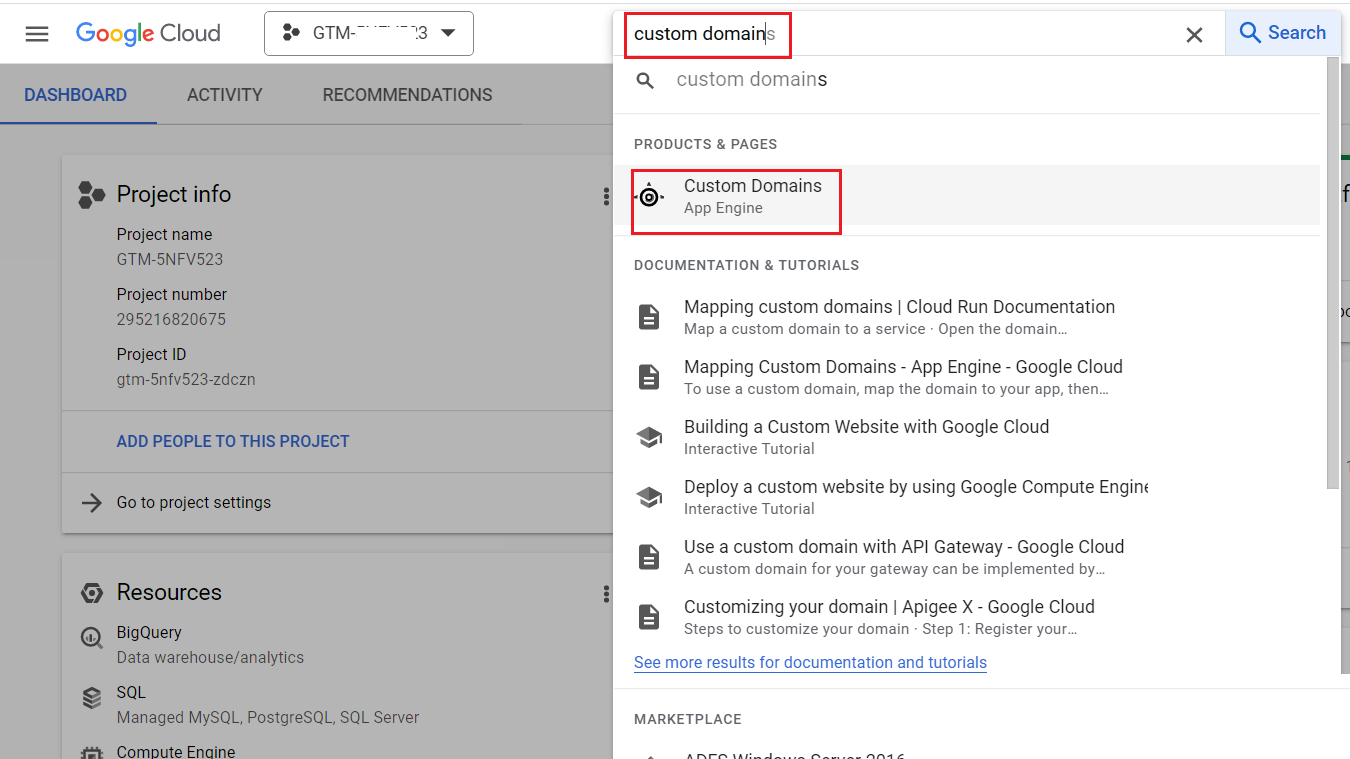The height and width of the screenshot is (759, 1350).
Task: Open the Project info card's three-dot menu
Action: tap(605, 196)
